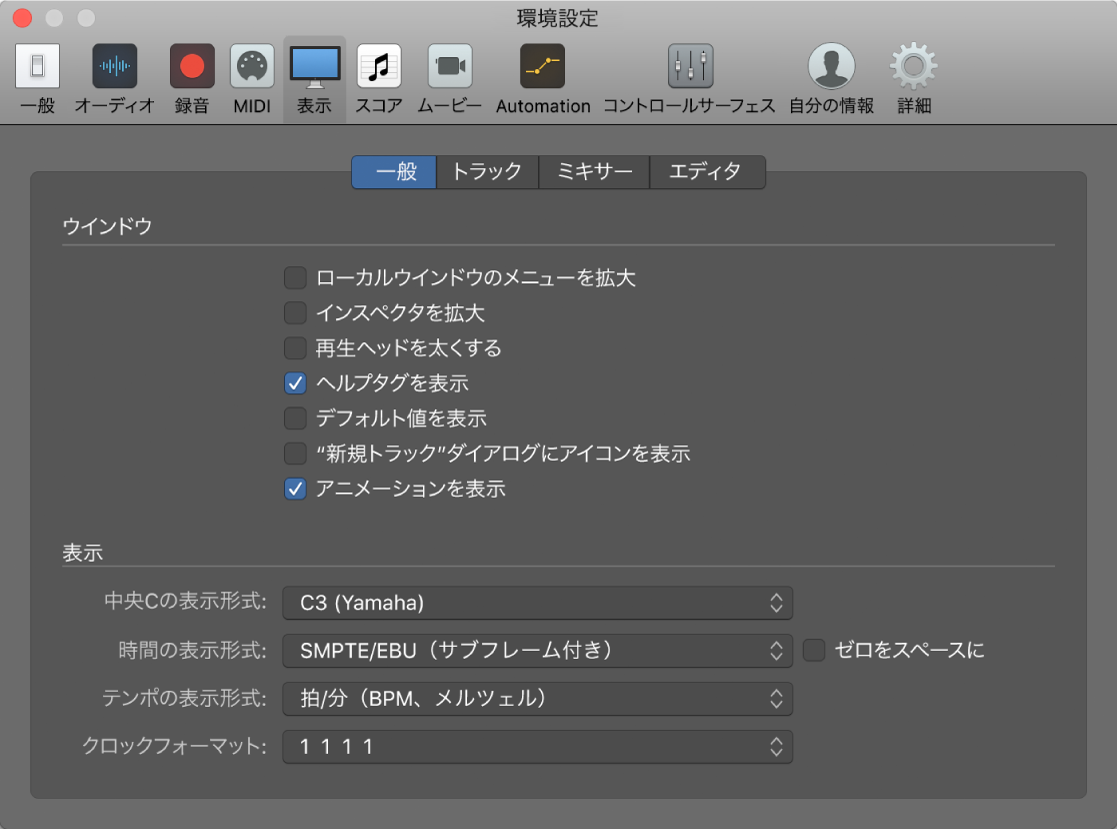Open the MIDI connector preferences icon
Screen dimensions: 1117x830
252,66
